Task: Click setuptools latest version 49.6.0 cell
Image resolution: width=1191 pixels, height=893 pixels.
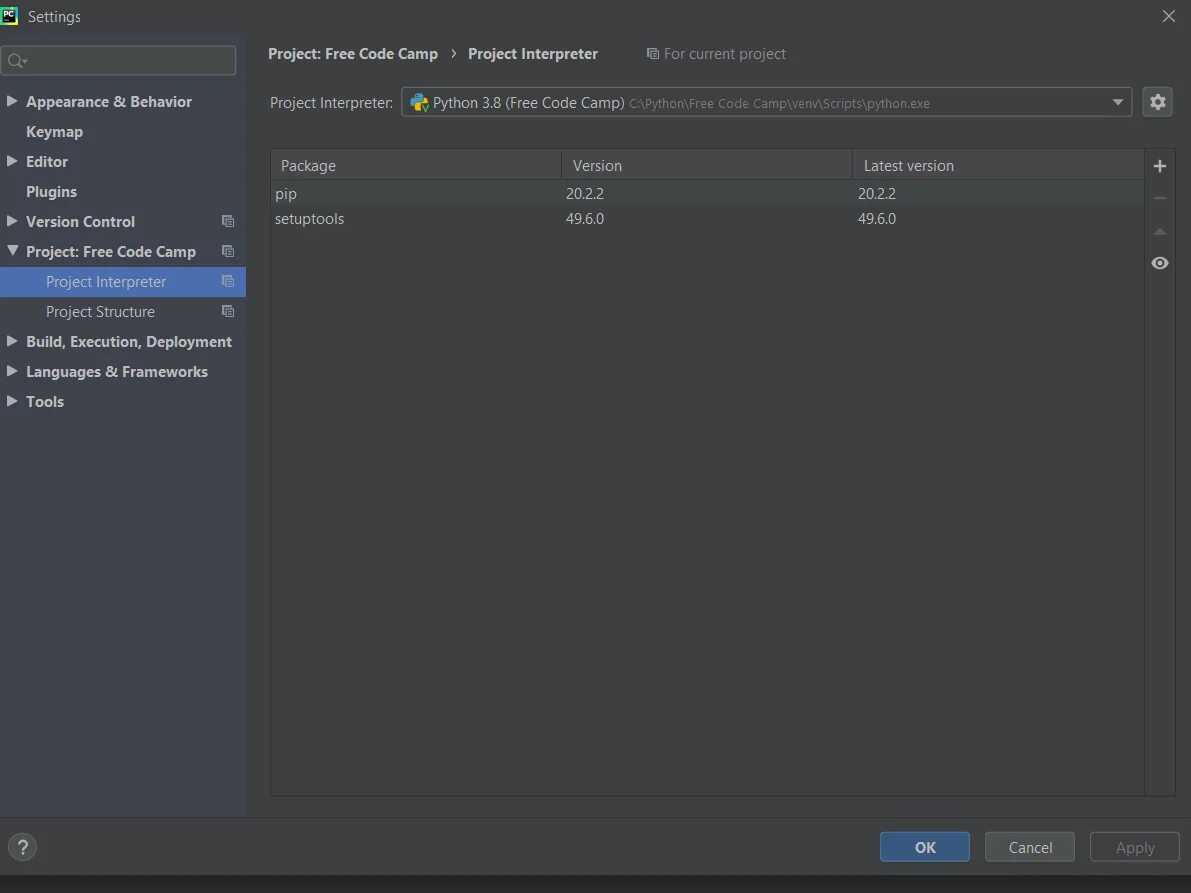Action: (877, 219)
